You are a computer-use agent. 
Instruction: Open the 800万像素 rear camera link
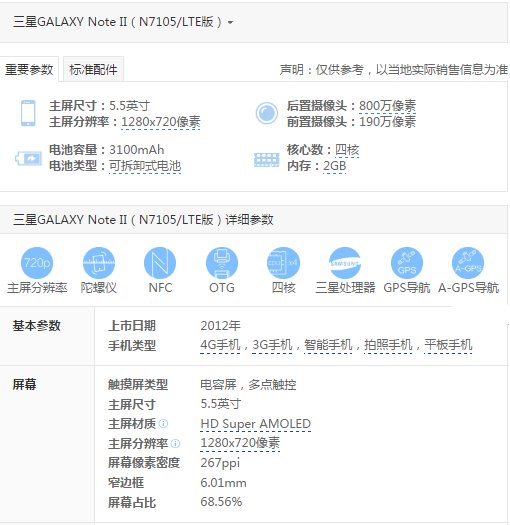pos(387,106)
